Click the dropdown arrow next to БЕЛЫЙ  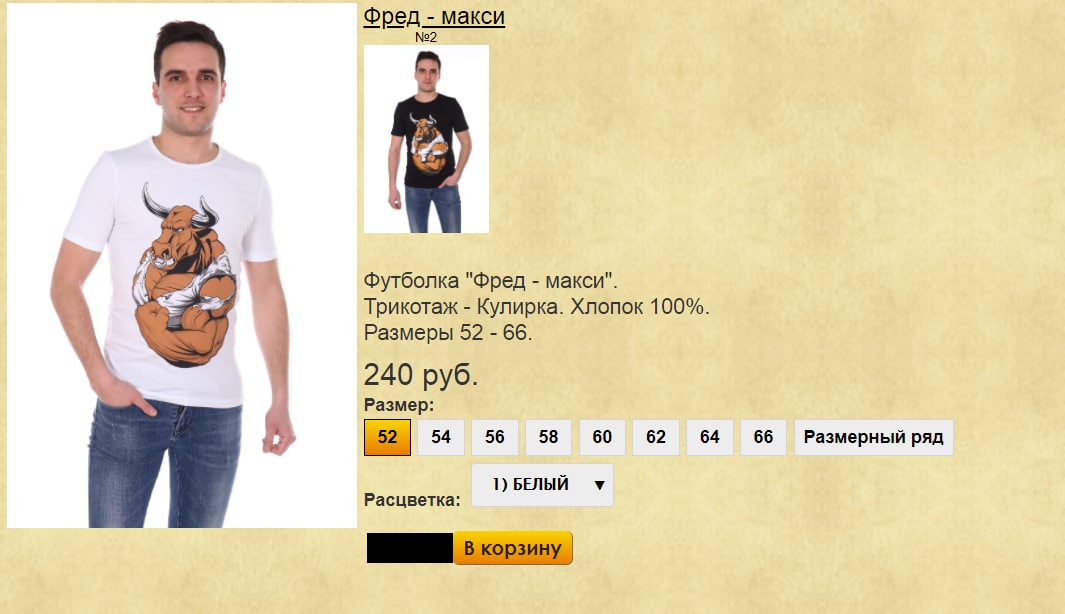599,485
